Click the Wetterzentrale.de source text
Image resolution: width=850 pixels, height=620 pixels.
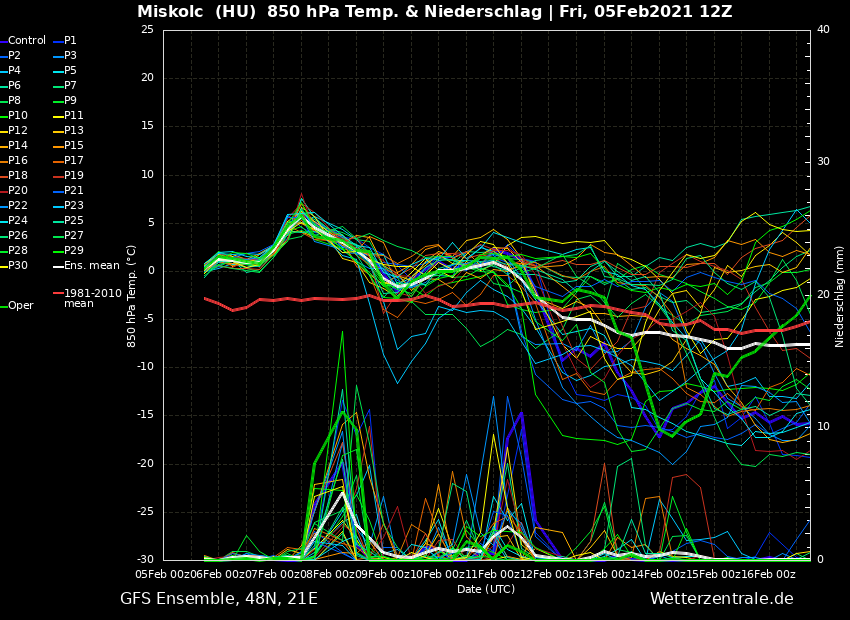721,599
